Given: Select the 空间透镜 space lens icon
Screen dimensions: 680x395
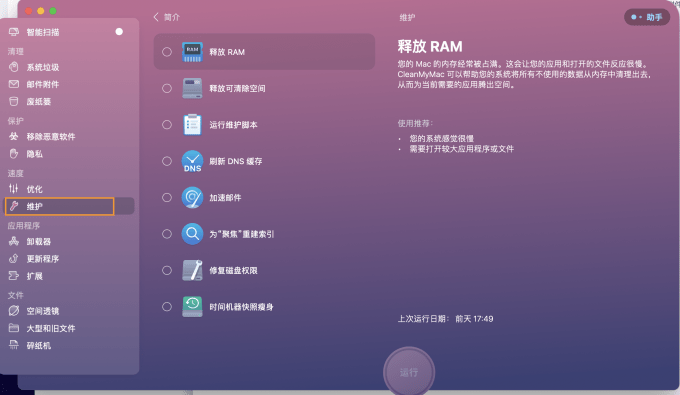Looking at the screenshot, I should pyautogui.click(x=14, y=310).
